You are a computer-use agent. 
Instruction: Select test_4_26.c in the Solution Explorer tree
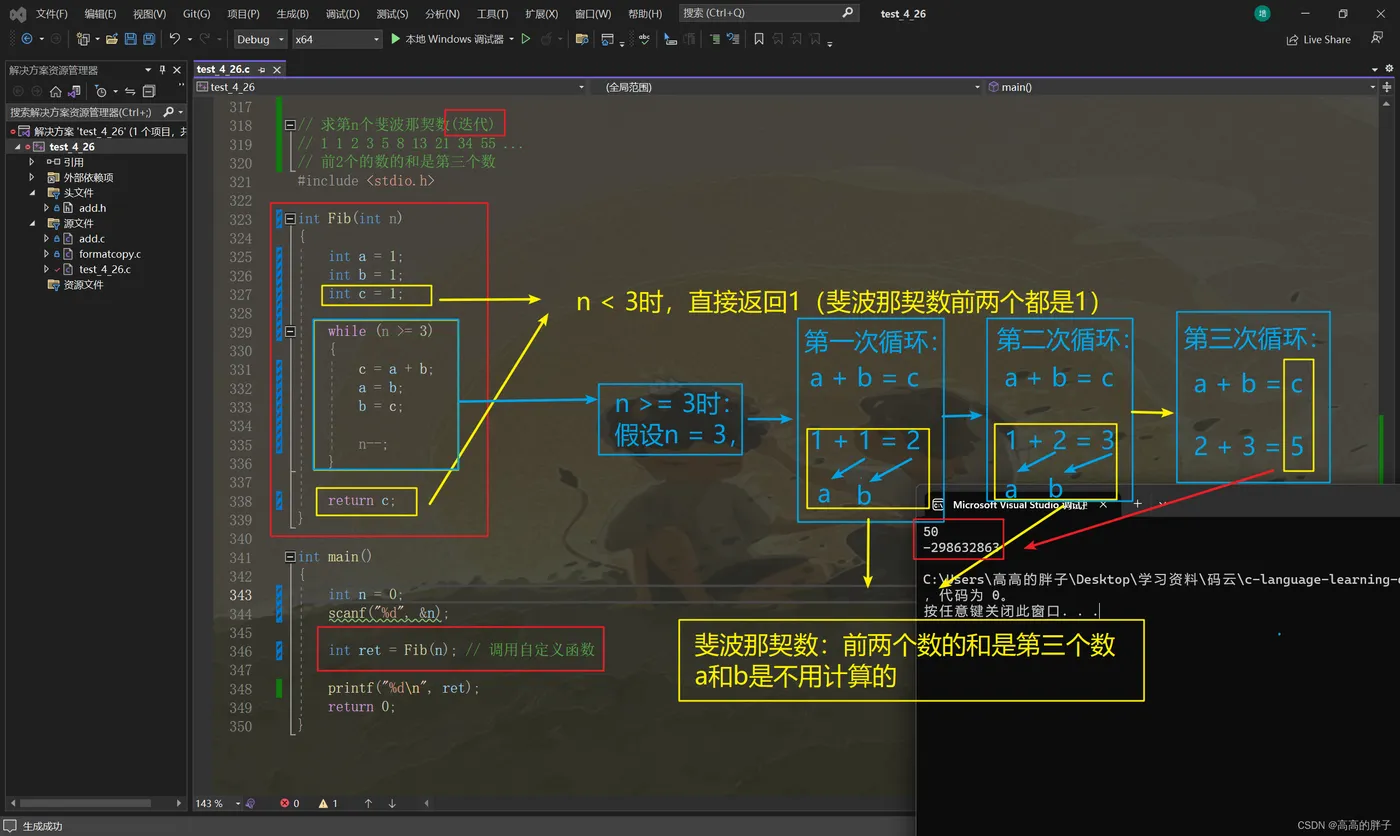click(105, 269)
